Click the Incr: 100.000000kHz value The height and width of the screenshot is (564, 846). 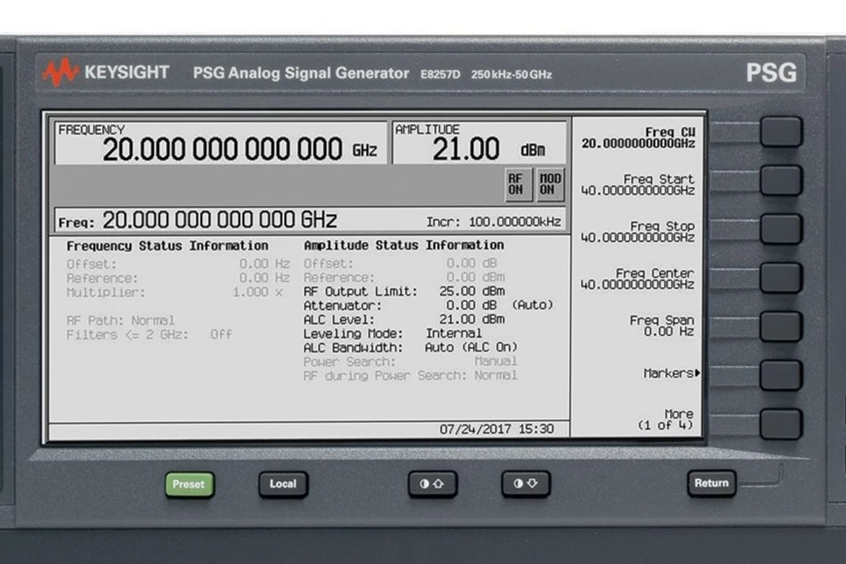pyautogui.click(x=494, y=222)
